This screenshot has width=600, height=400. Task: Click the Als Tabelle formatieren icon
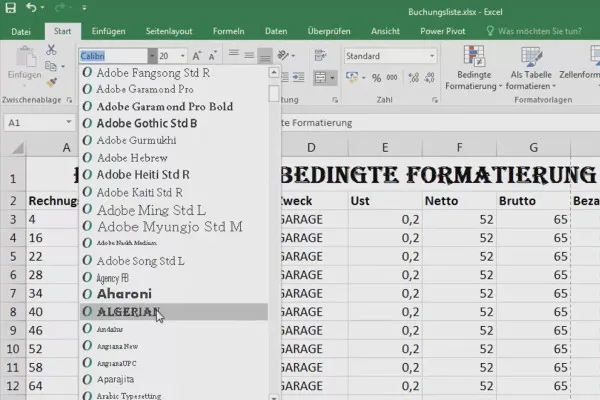tap(529, 56)
